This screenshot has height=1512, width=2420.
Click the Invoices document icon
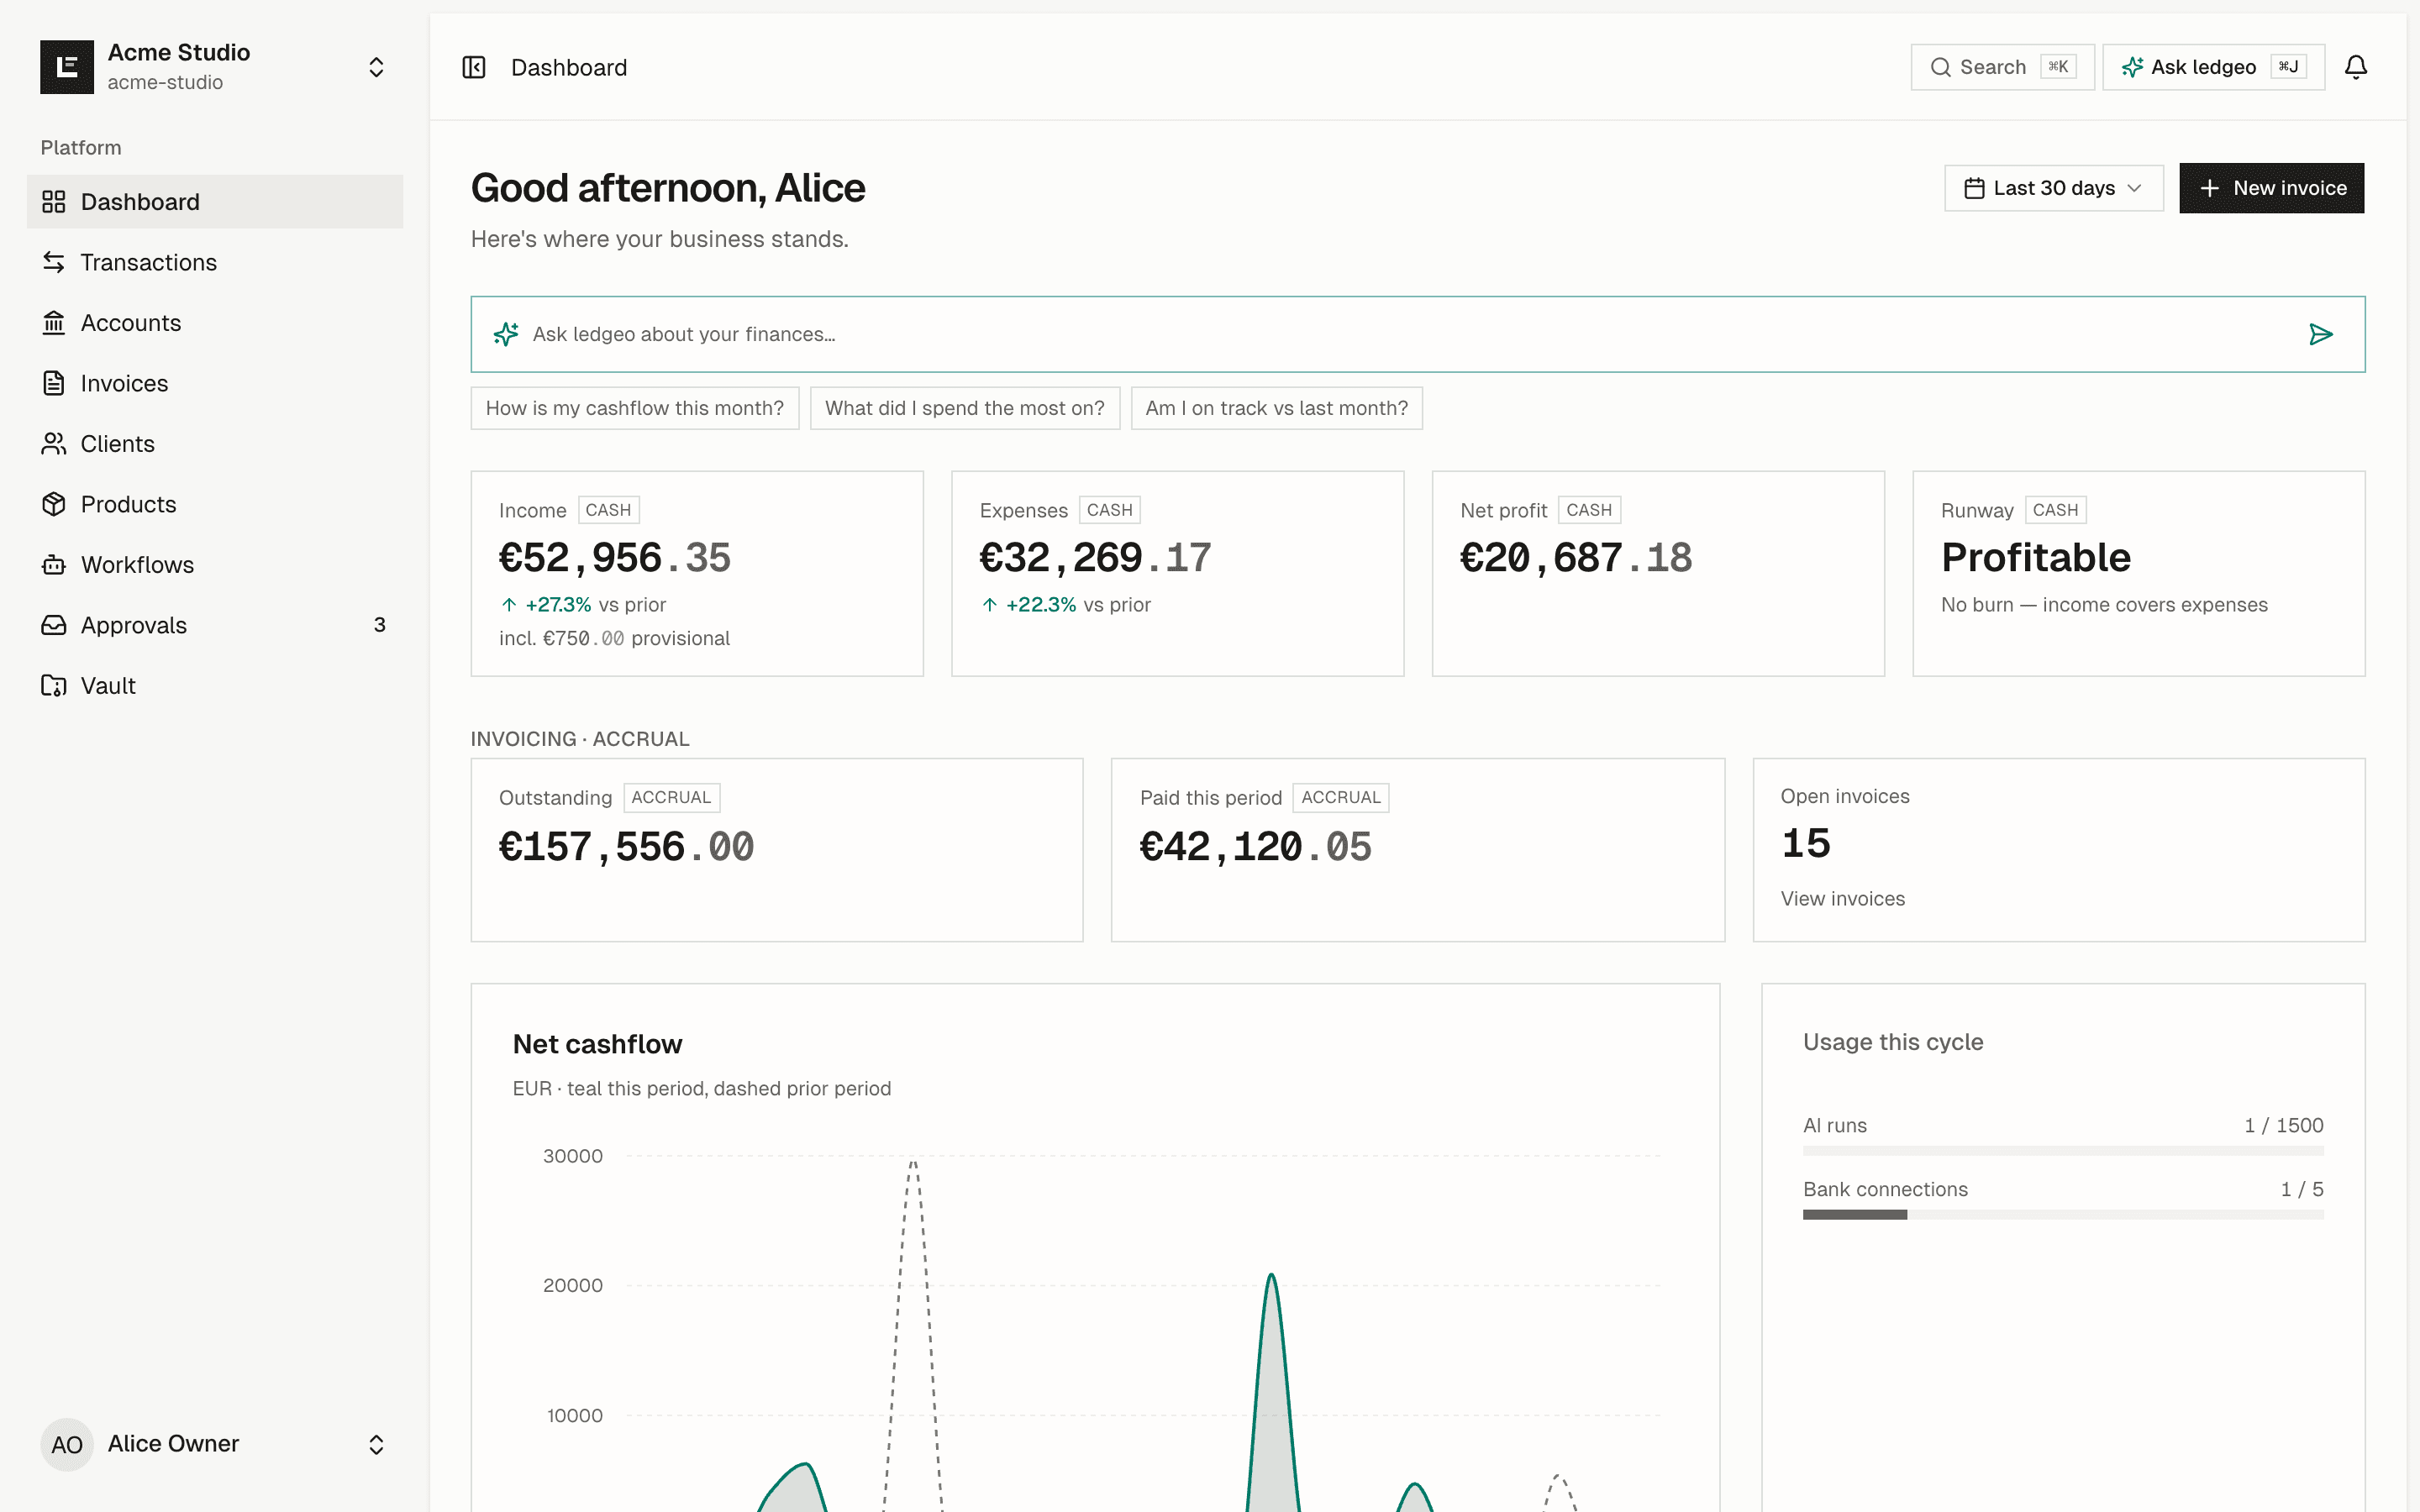[x=54, y=383]
